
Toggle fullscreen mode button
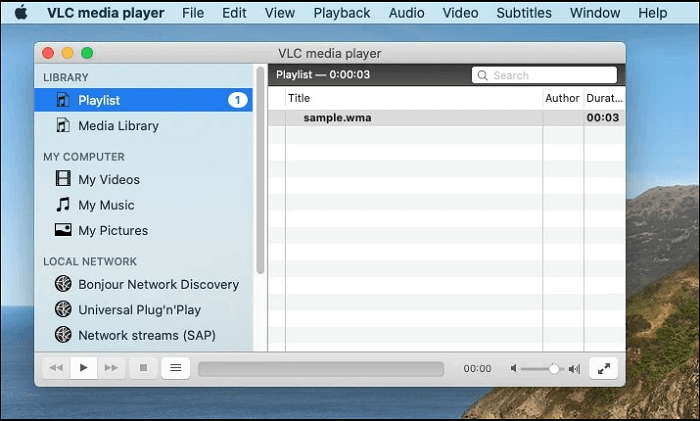point(603,368)
